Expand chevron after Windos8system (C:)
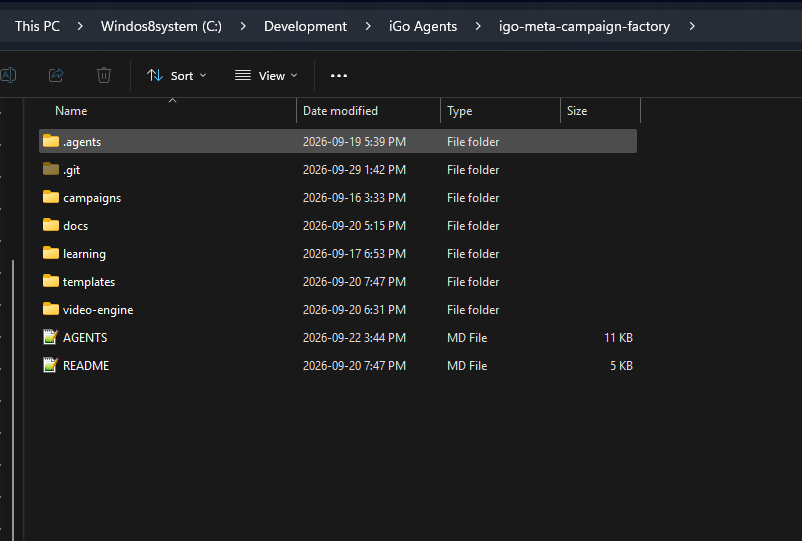The height and width of the screenshot is (541, 802). [x=243, y=26]
